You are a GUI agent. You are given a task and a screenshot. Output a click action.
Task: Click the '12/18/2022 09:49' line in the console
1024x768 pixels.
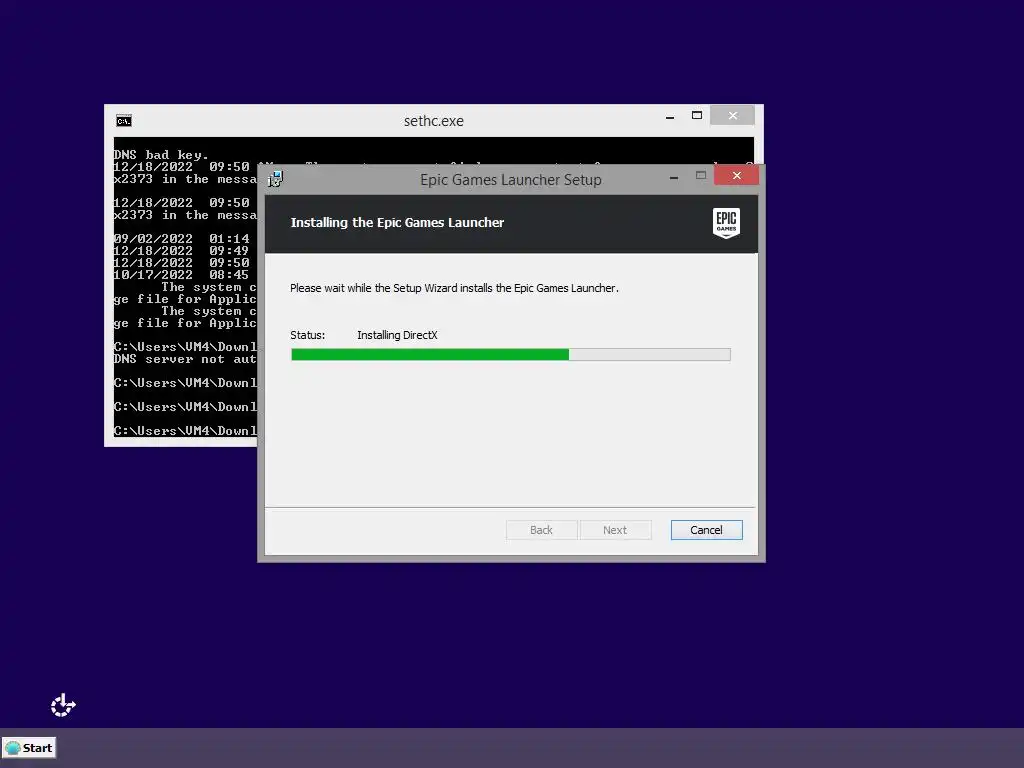pos(182,251)
